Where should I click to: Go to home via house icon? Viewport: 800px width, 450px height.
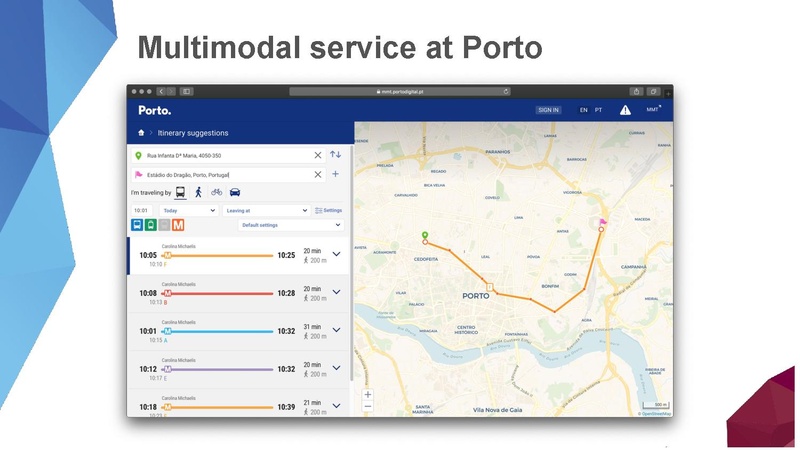pos(141,133)
